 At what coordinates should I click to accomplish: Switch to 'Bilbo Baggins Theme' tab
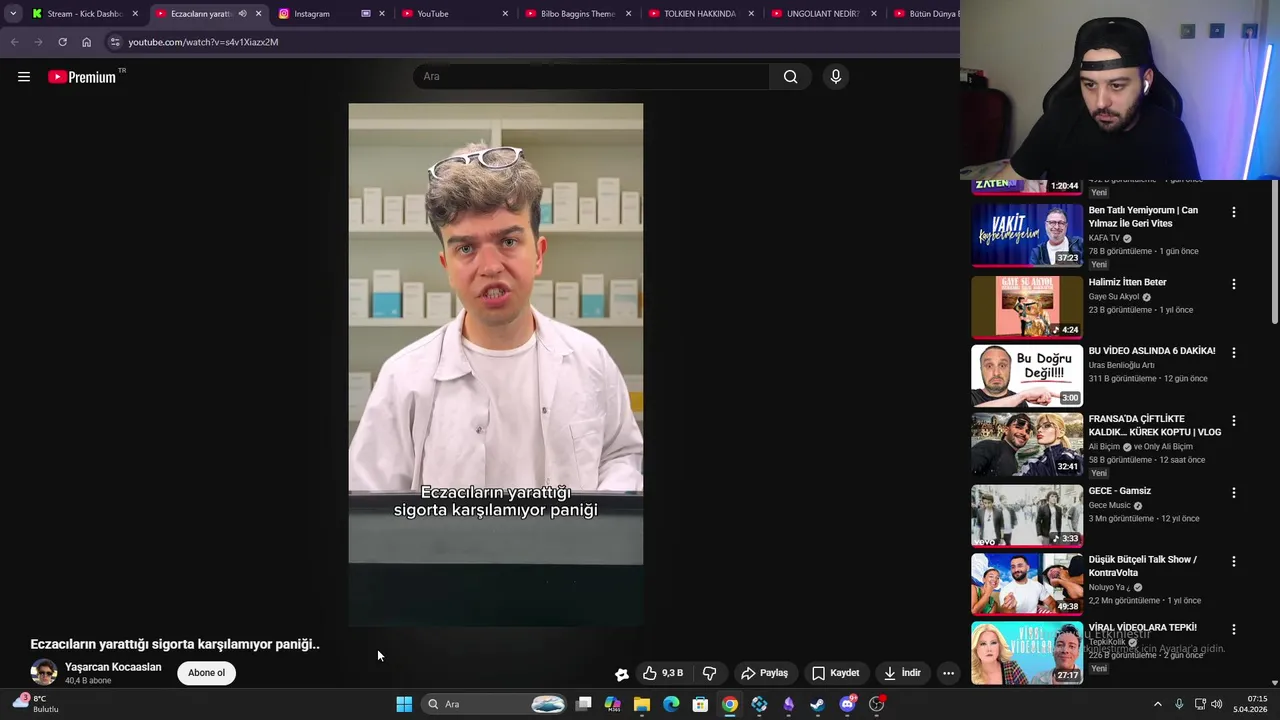pyautogui.click(x=576, y=14)
